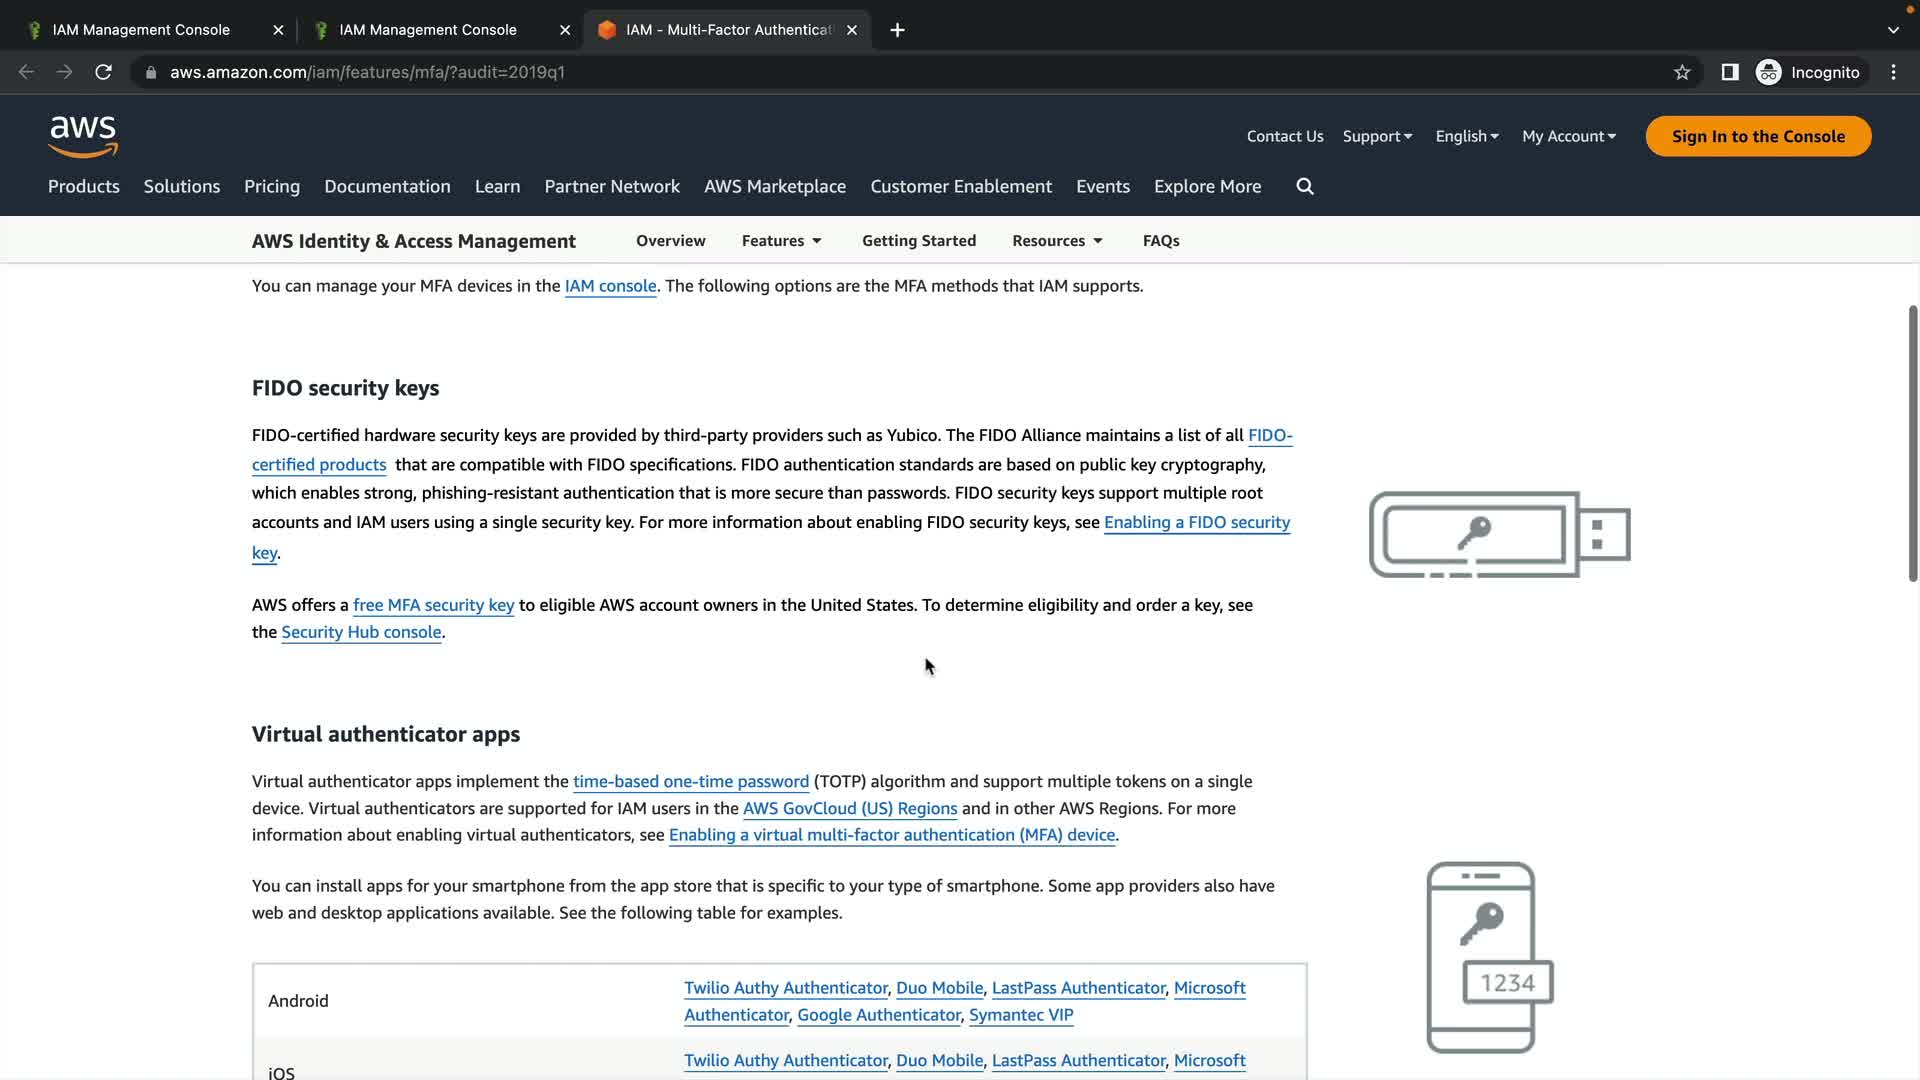Screen dimensions: 1920x1080
Task: Open Chrome three-dot menu
Action: coord(1893,72)
